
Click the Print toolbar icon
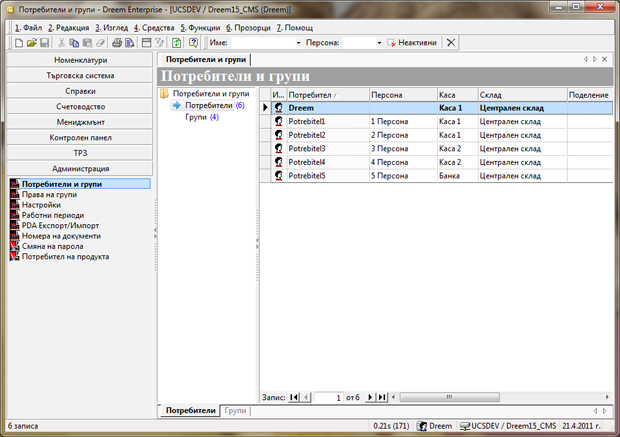[117, 43]
